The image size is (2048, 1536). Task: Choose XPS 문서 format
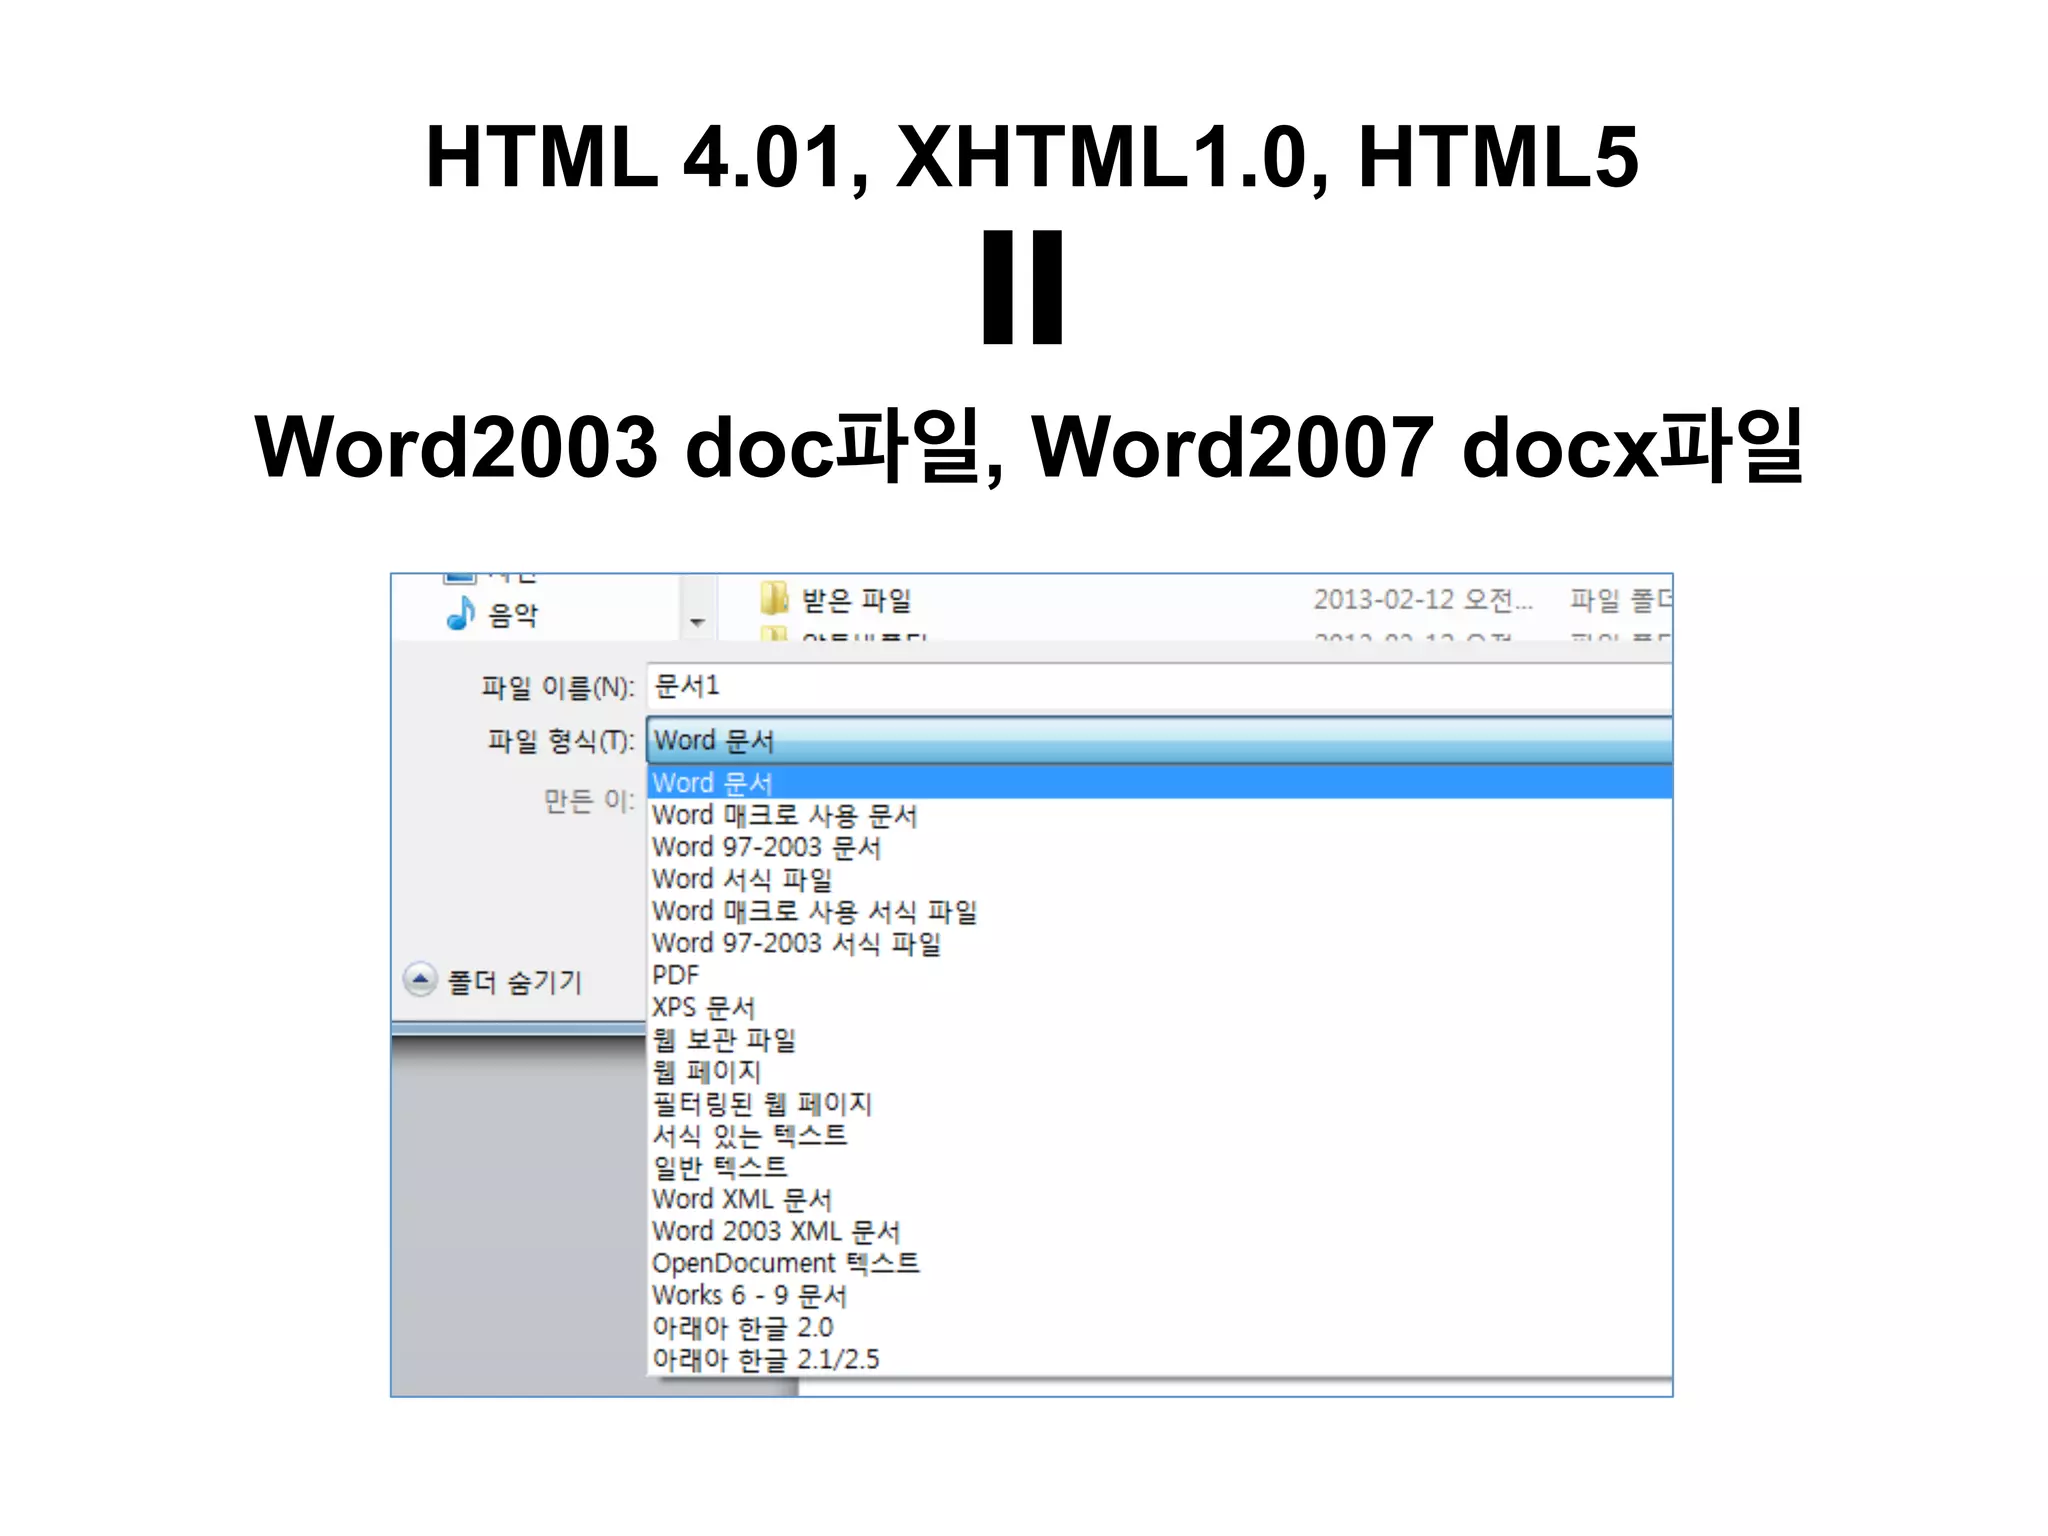click(x=1160, y=1007)
